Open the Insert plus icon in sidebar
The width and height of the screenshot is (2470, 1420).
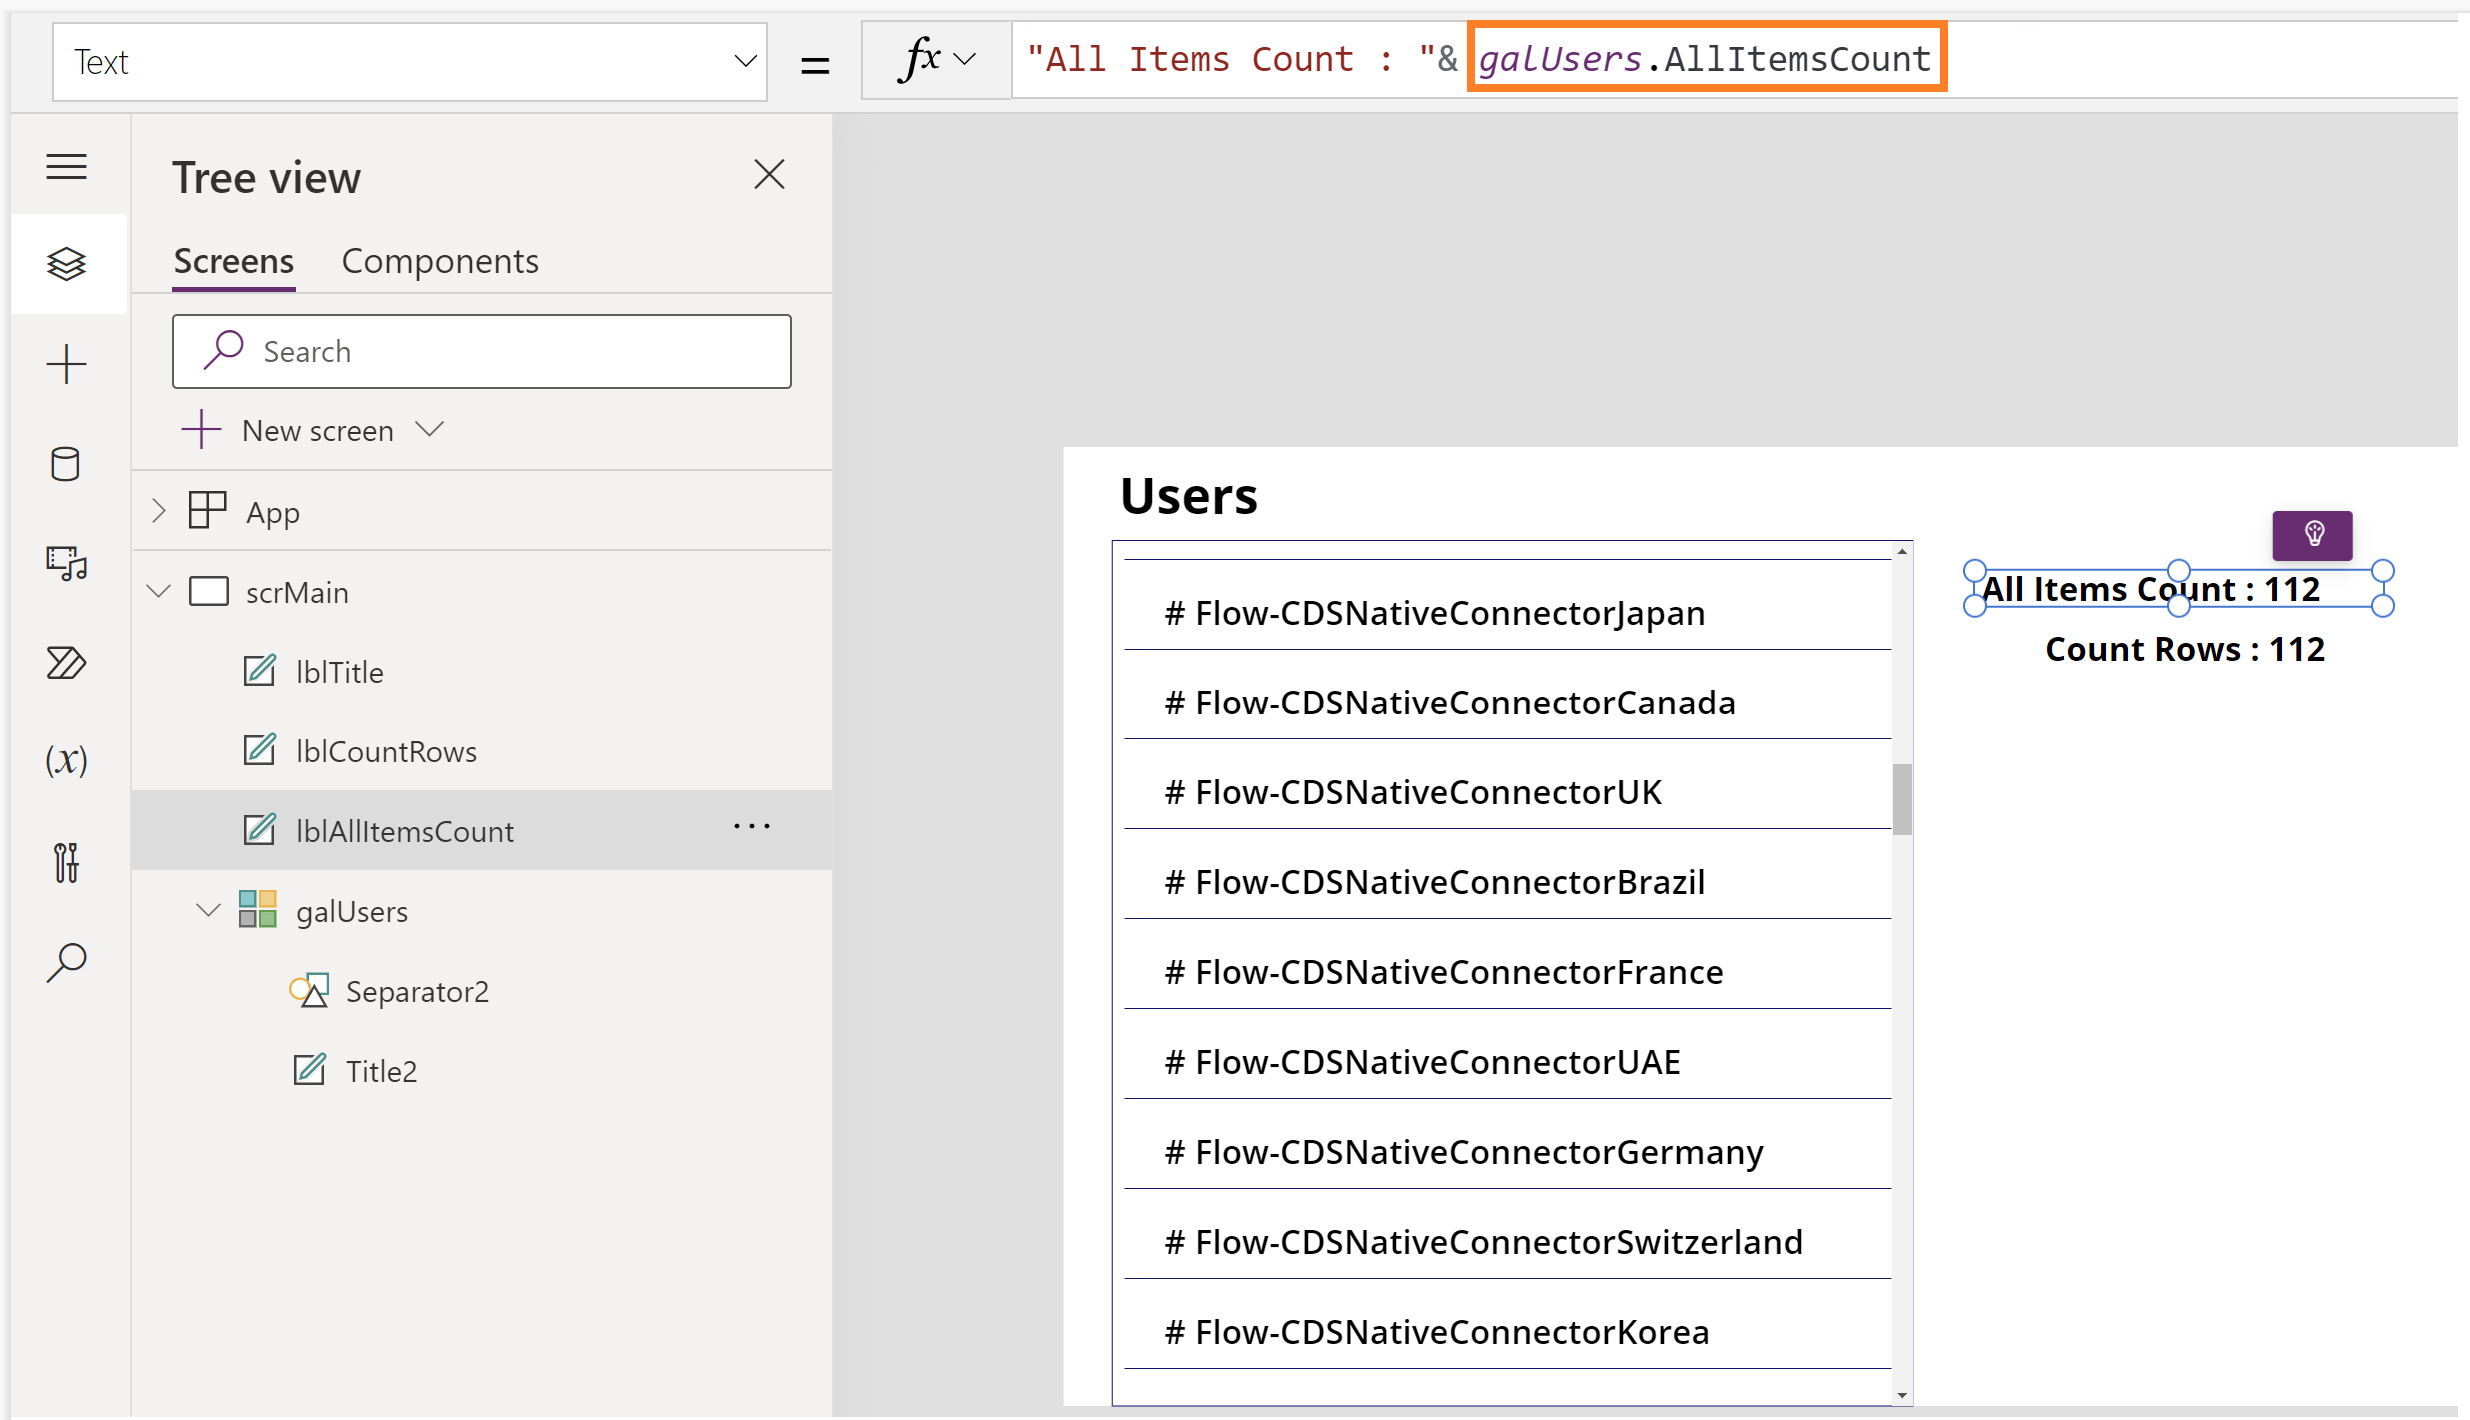(x=66, y=364)
